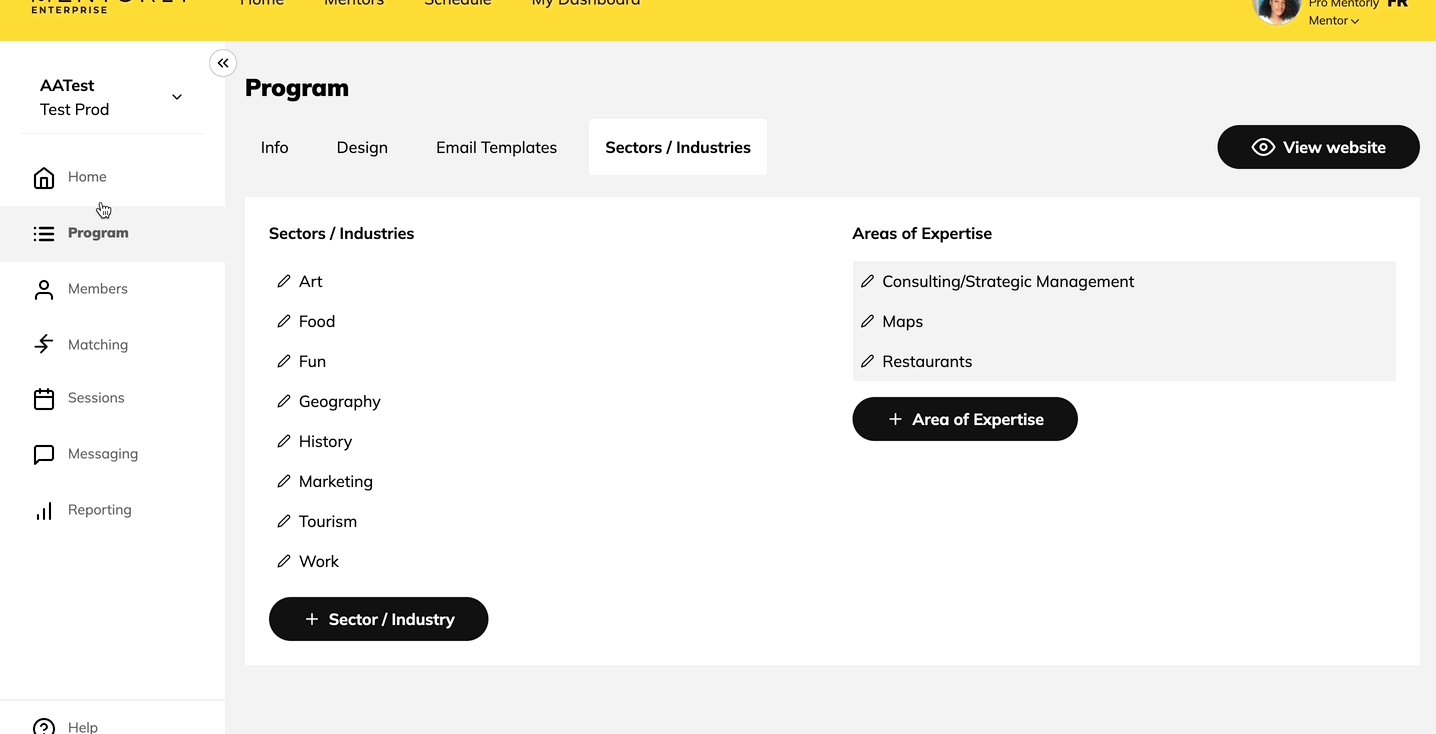Screen dimensions: 1436x734
Task: Click the Area of Expertise add button
Action: coord(964,419)
